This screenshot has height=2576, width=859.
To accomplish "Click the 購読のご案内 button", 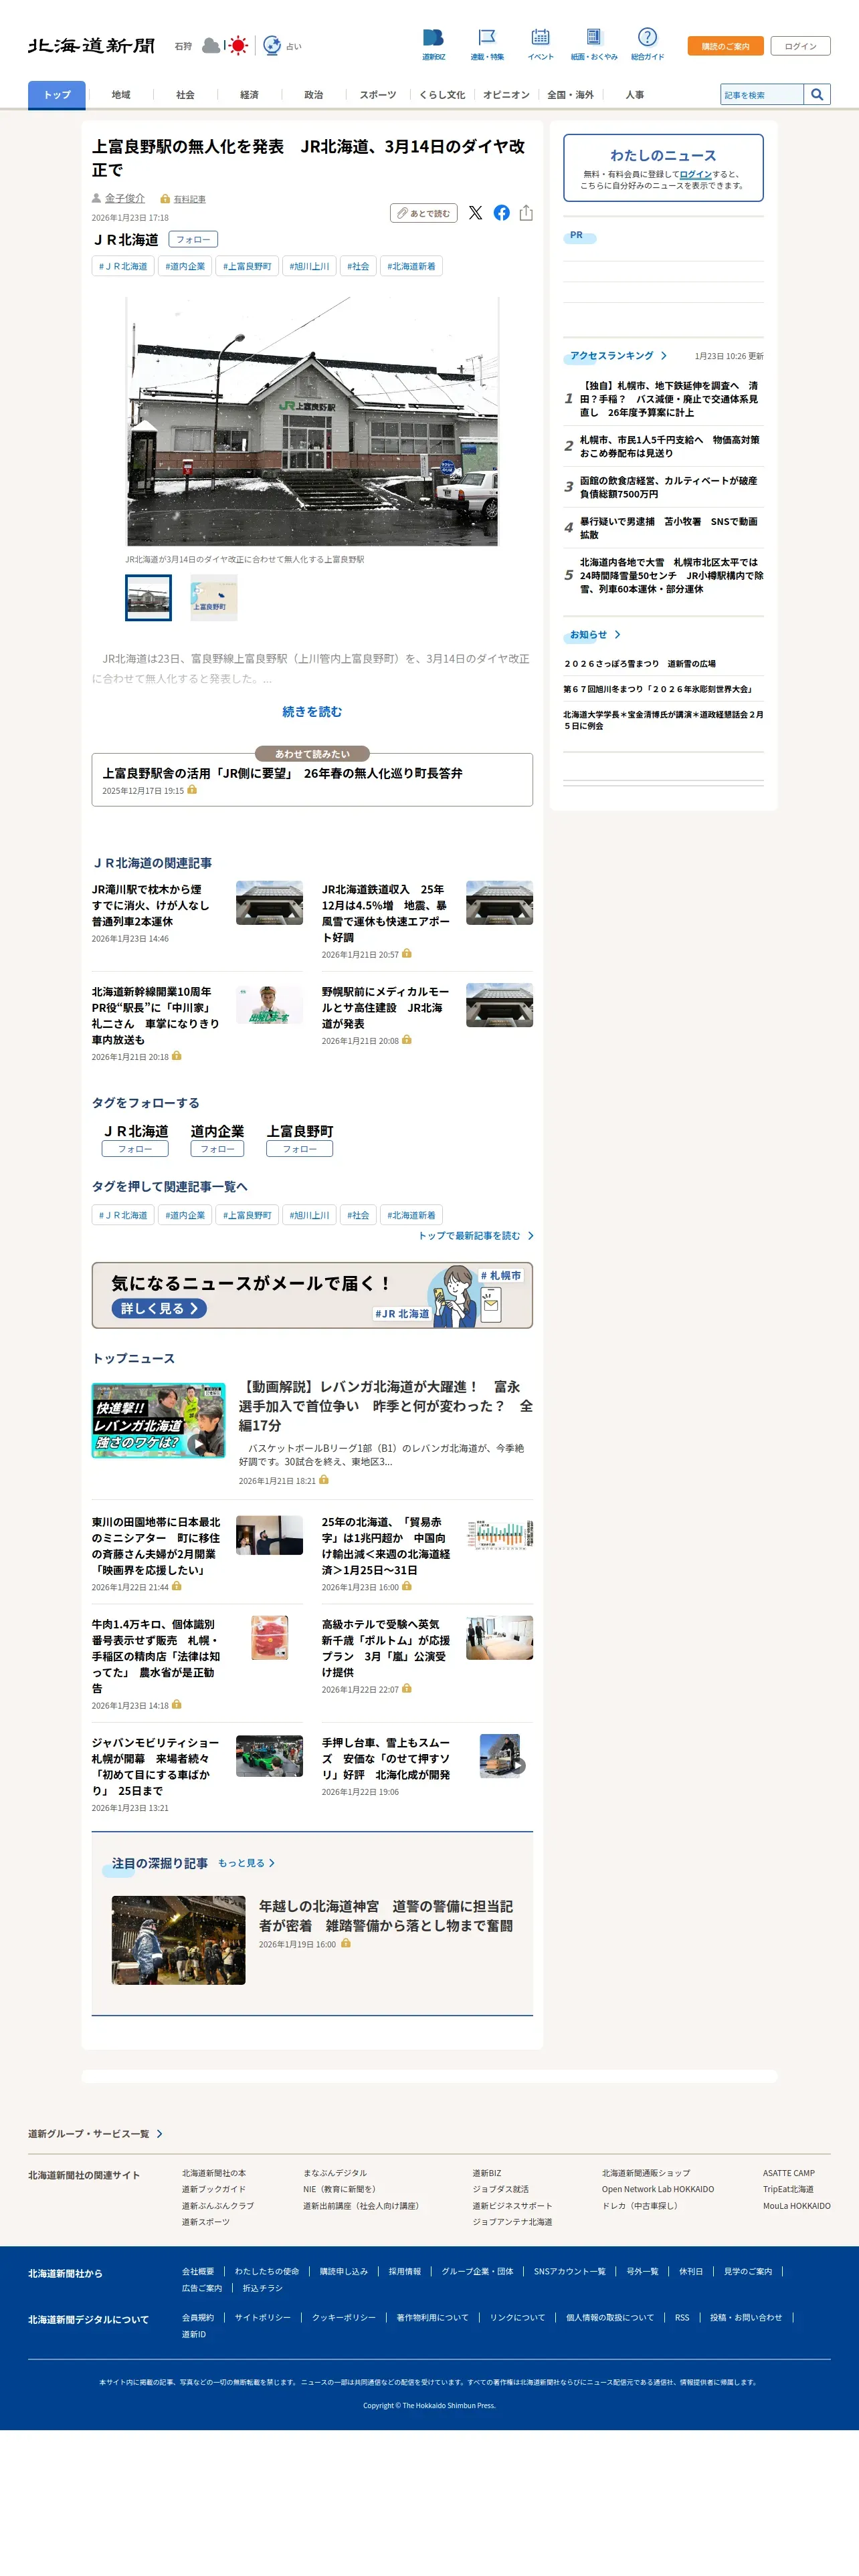I will pos(725,46).
